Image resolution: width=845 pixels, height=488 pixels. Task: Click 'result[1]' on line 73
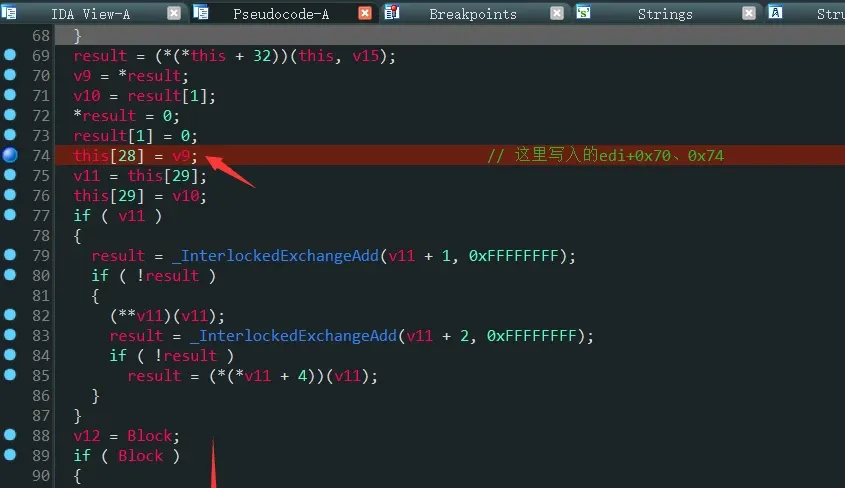113,136
